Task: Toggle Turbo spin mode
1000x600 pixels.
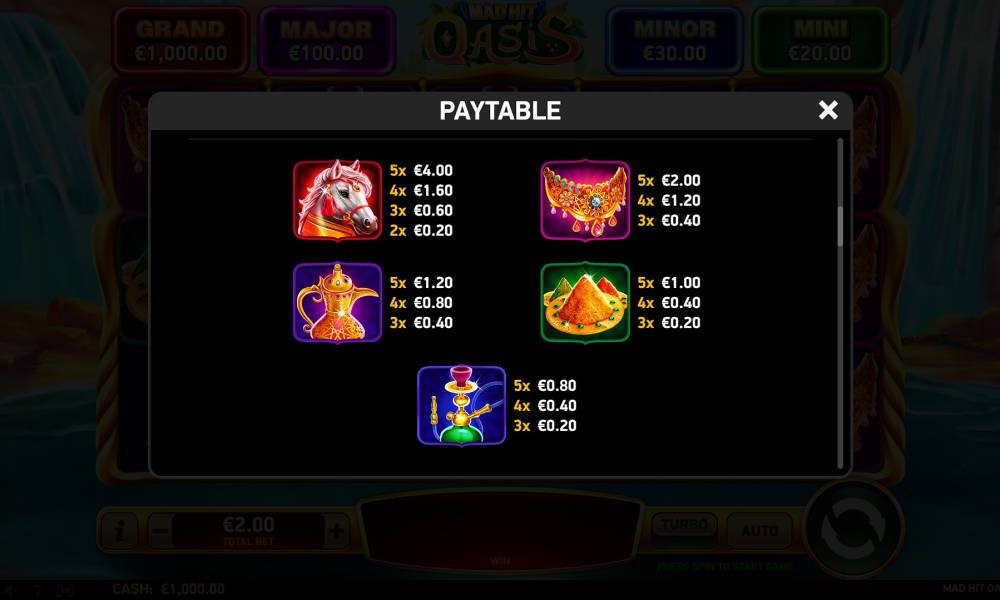Action: tap(684, 528)
